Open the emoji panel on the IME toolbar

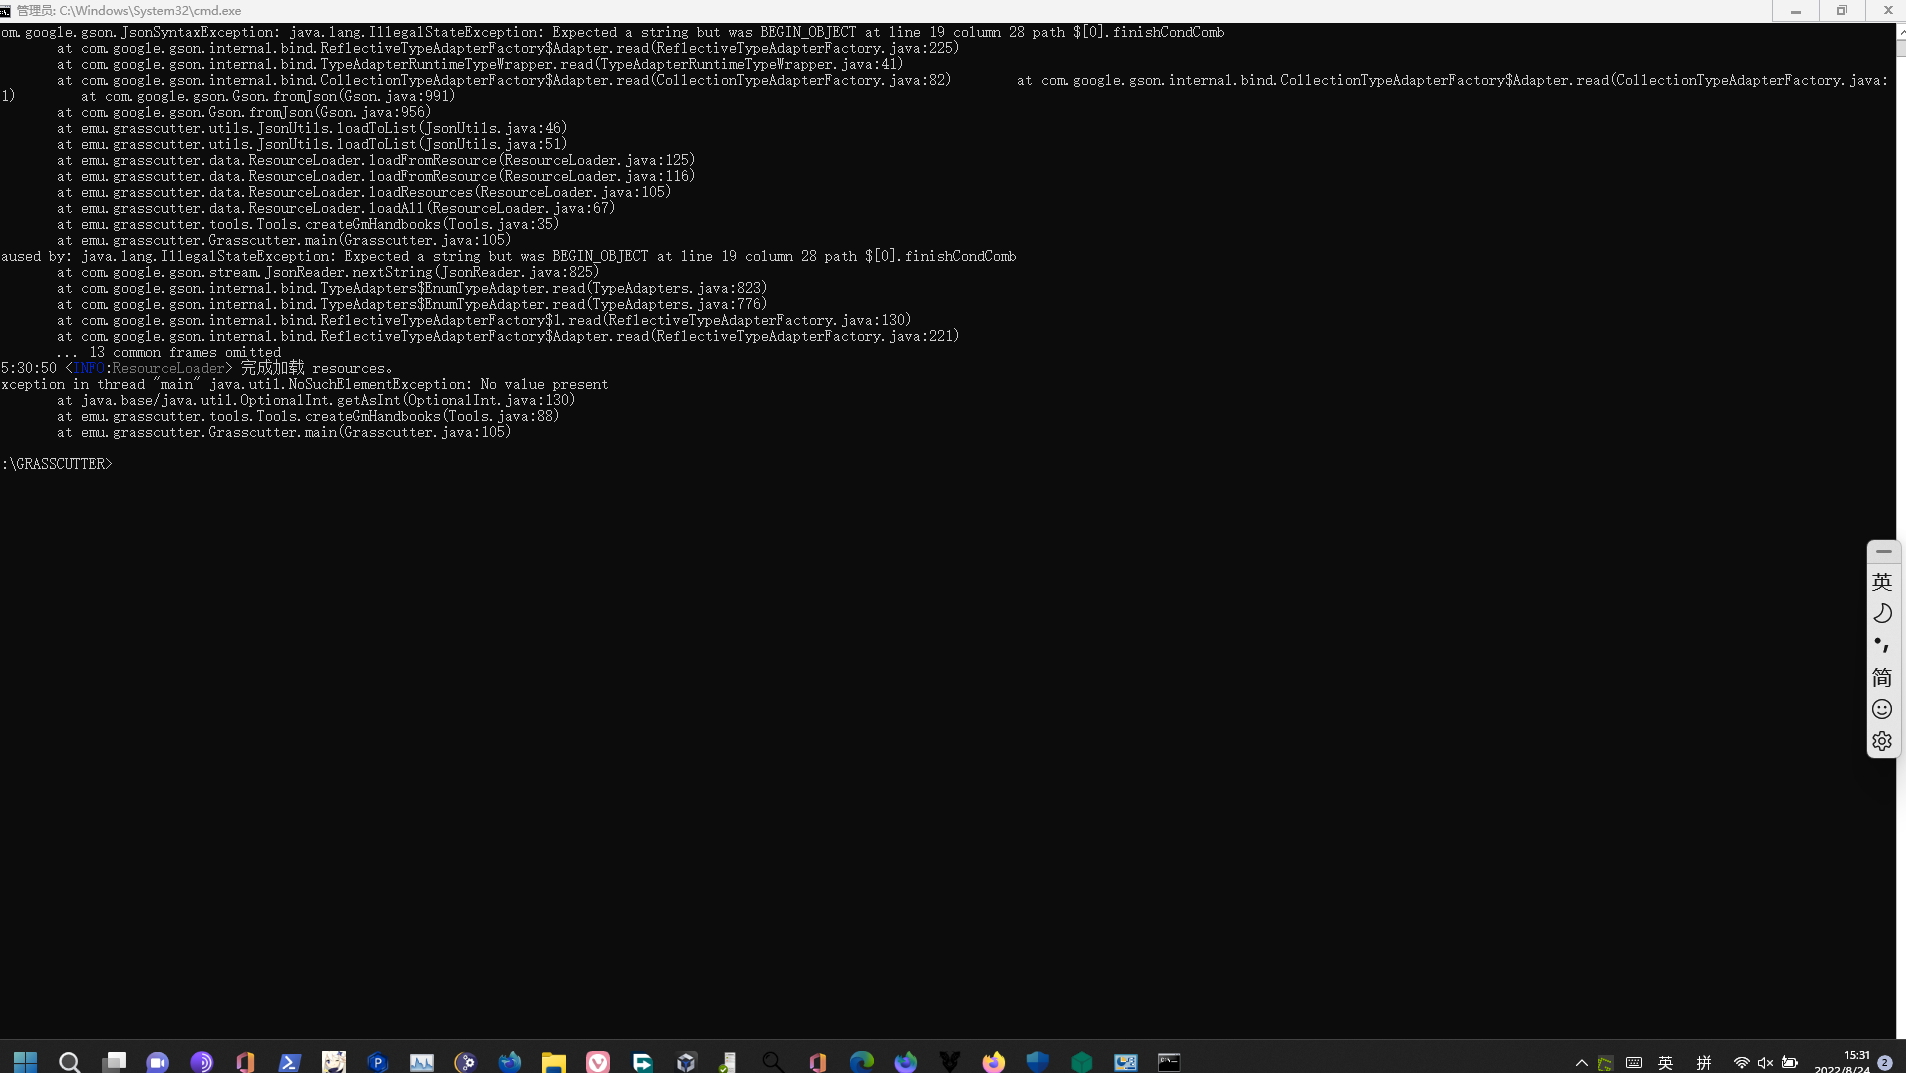tap(1883, 709)
